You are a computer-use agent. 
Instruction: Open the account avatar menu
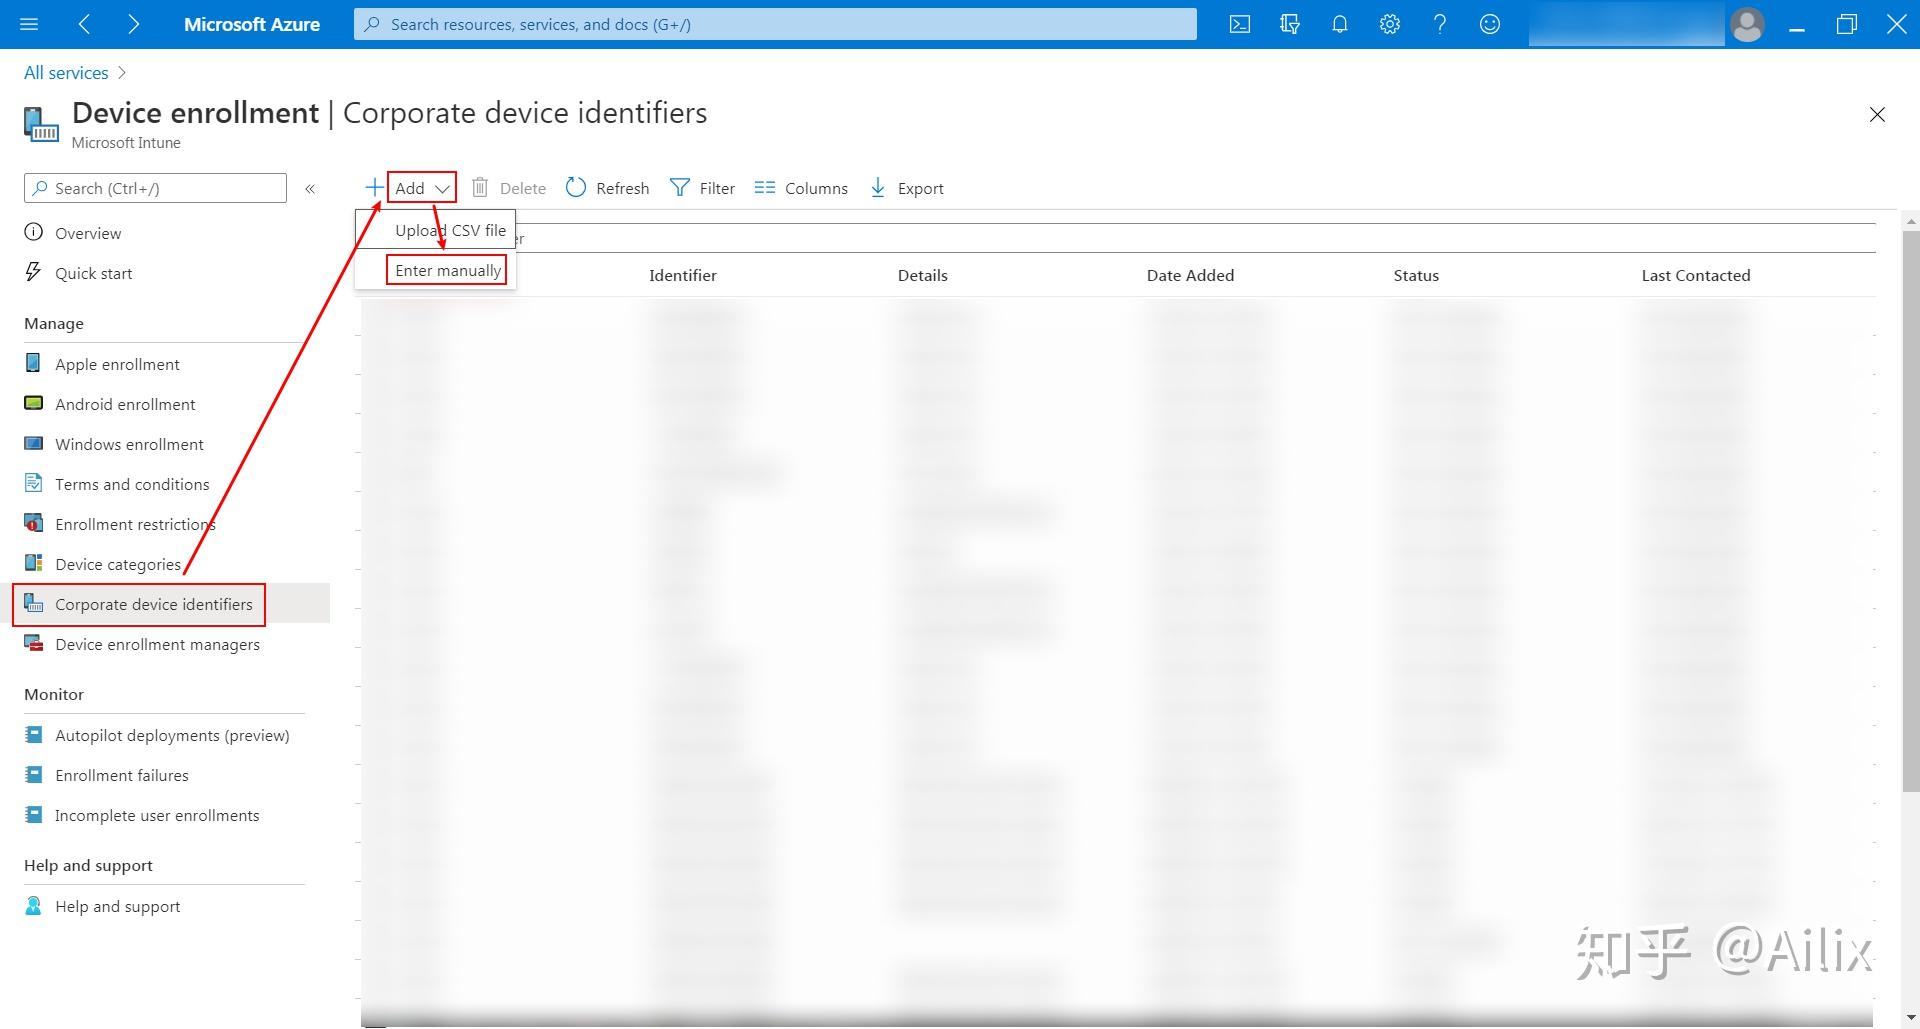[1747, 24]
